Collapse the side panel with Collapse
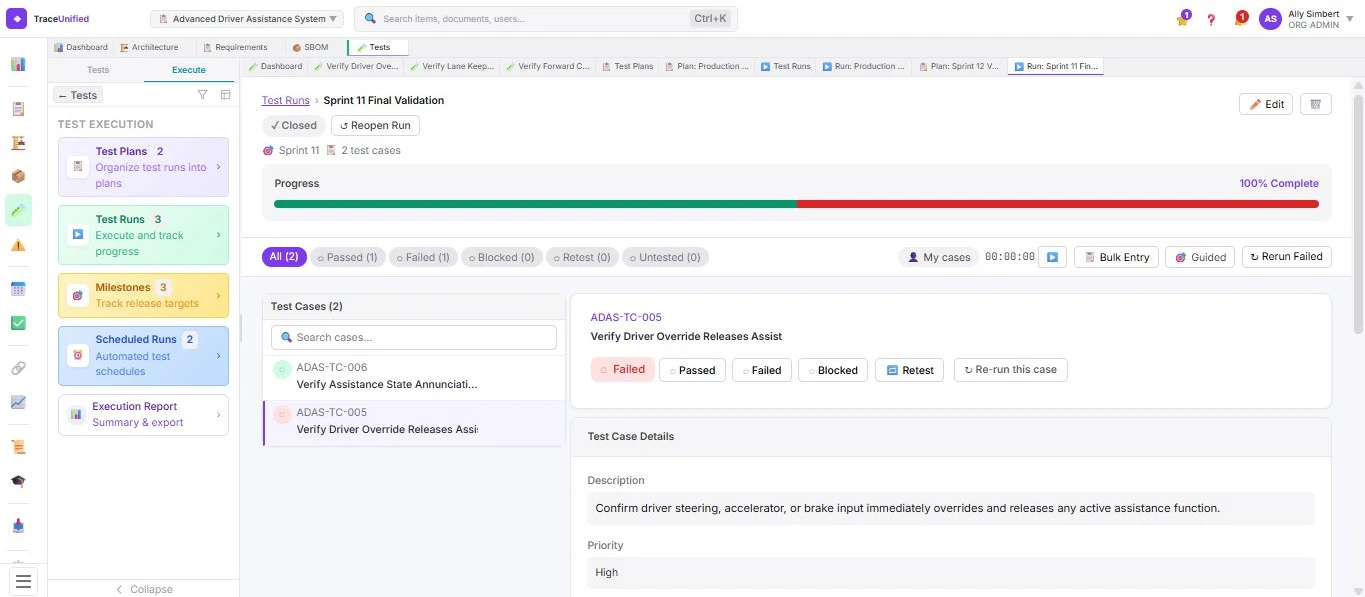Viewport: 1365px width, 597px height. 144,589
